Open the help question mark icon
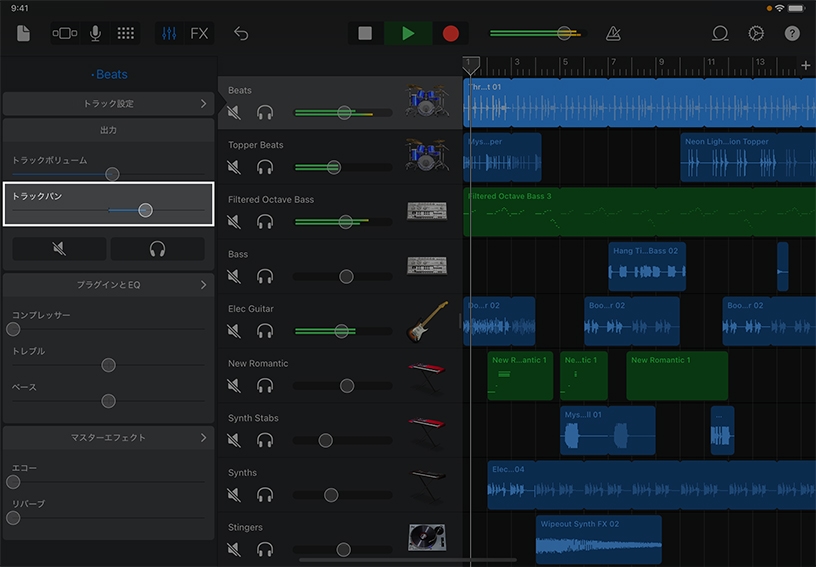This screenshot has width=816, height=567. [x=792, y=33]
